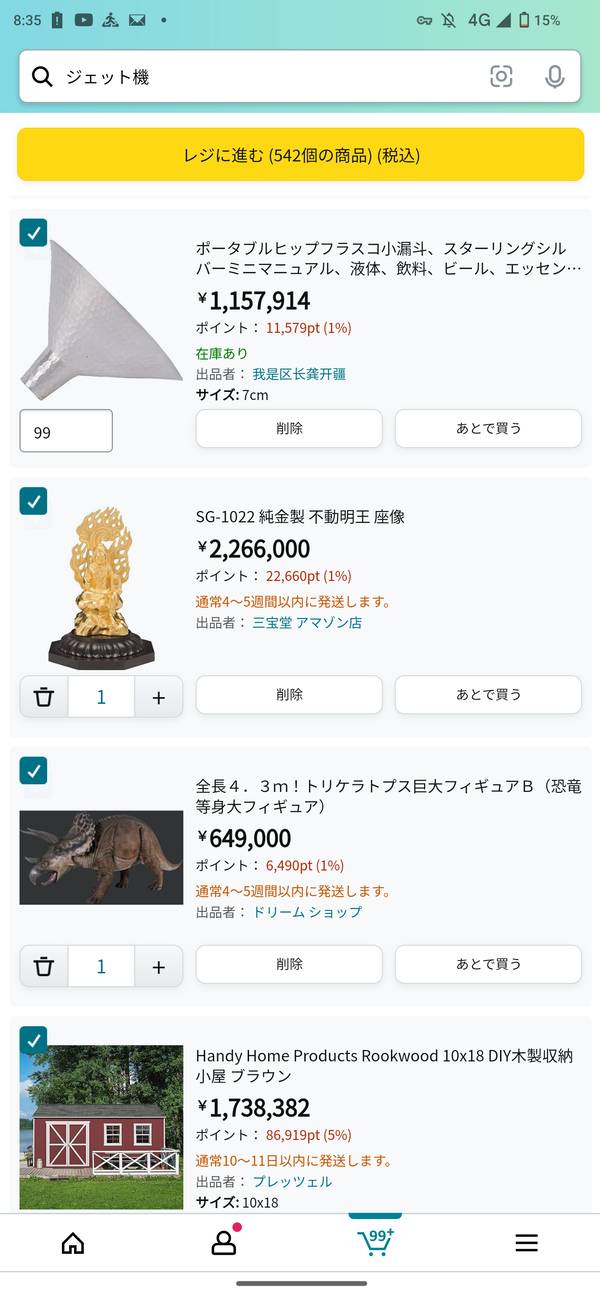Uncheck the Rookwood shed item checkbox
The height and width of the screenshot is (1300, 600).
click(x=34, y=1040)
